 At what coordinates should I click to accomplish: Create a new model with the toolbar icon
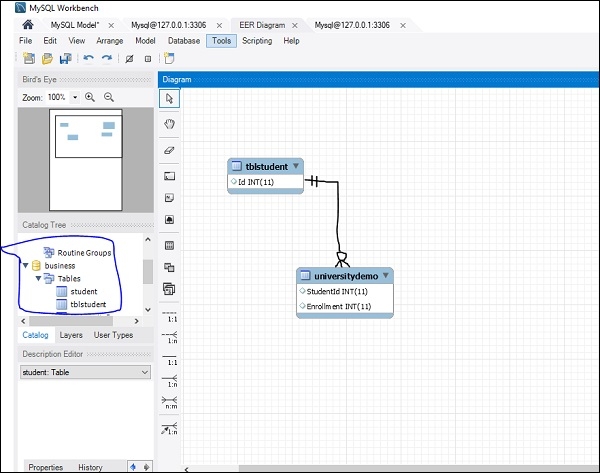(x=29, y=59)
